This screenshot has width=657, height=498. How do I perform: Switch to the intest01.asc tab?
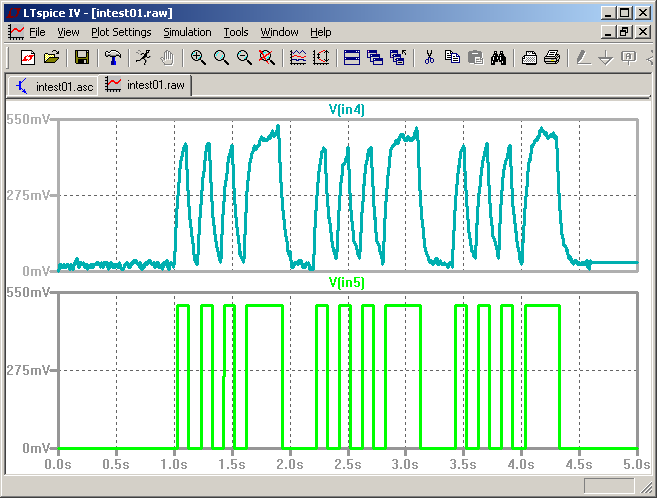(54, 86)
